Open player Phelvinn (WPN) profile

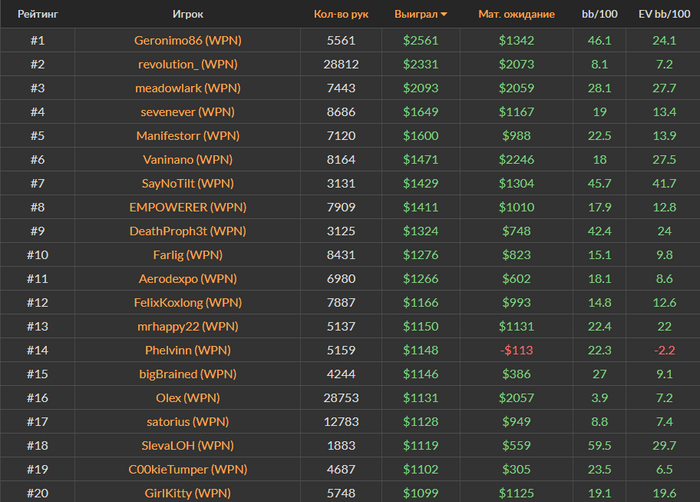pos(188,350)
